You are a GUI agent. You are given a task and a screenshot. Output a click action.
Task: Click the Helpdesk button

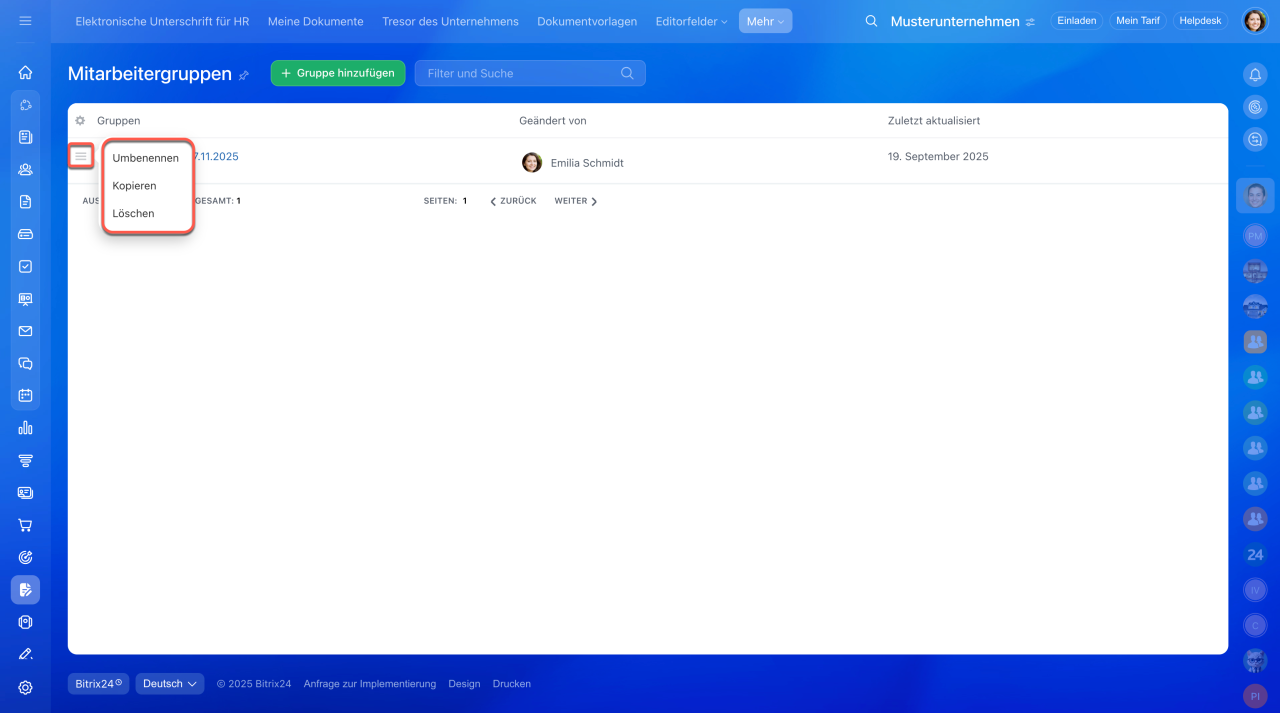coord(1201,21)
